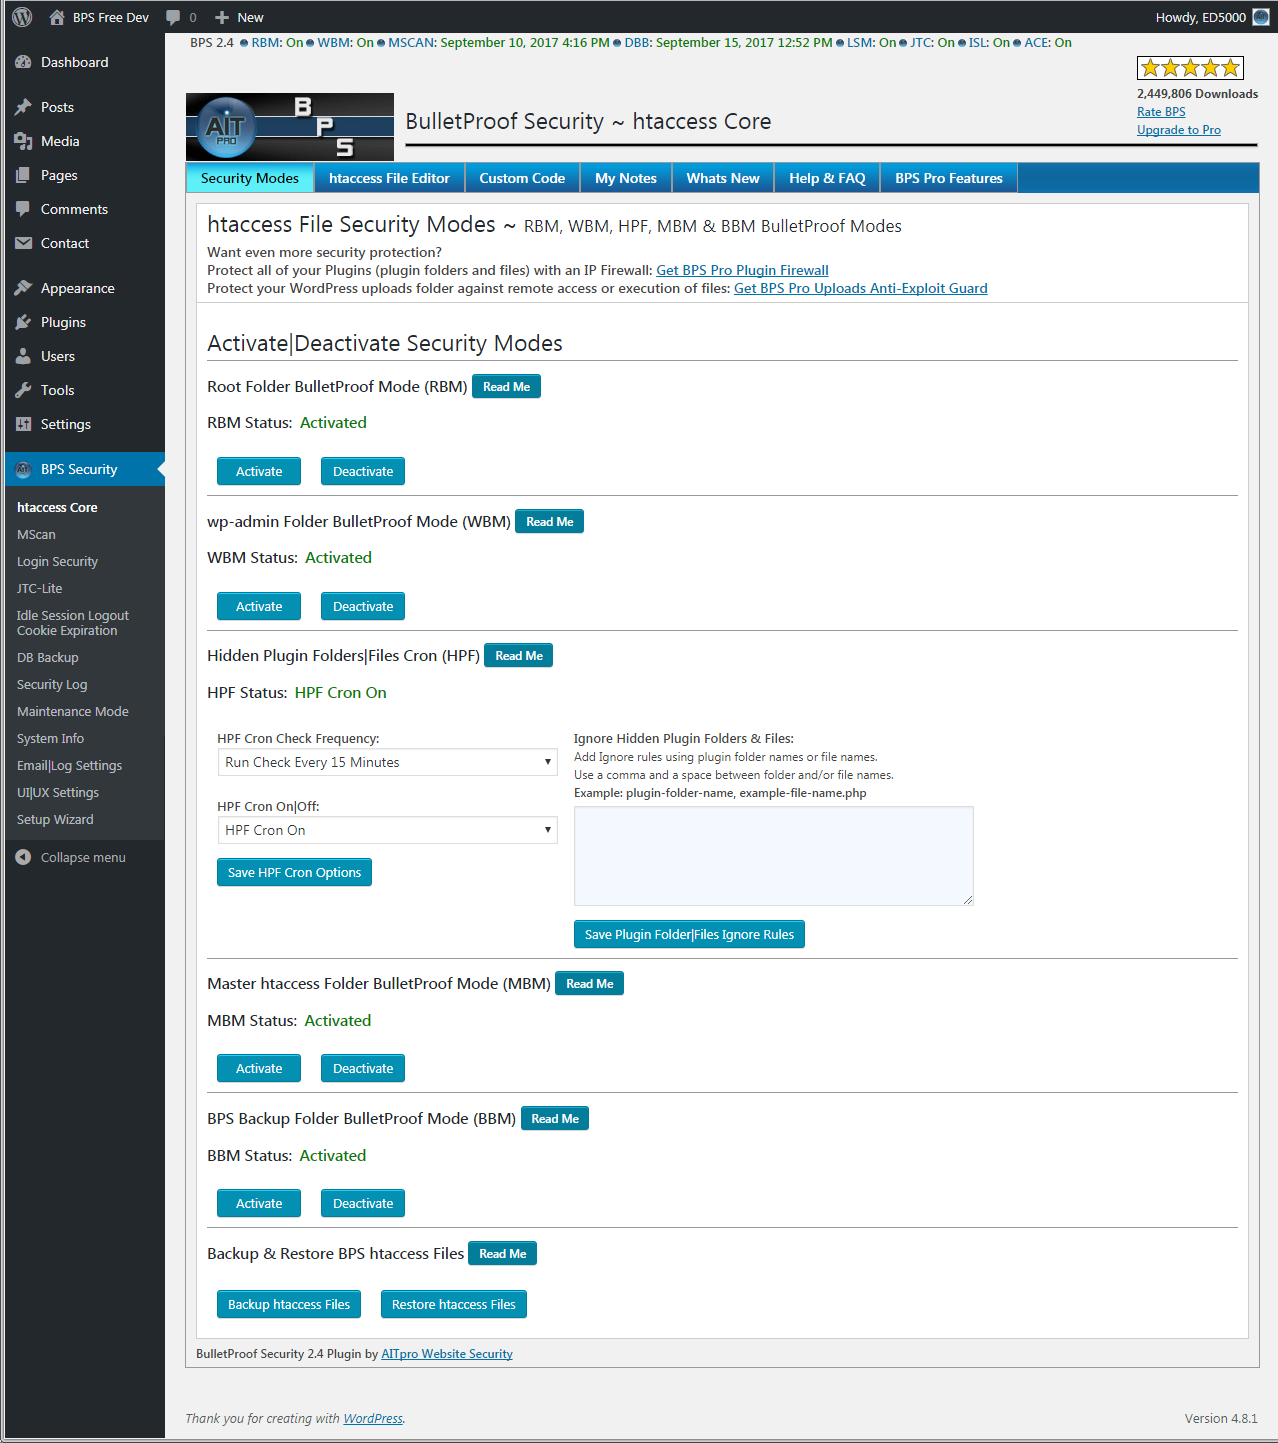Click Restore htaccess Files button
Screen dimensions: 1278x1443
tap(454, 1304)
